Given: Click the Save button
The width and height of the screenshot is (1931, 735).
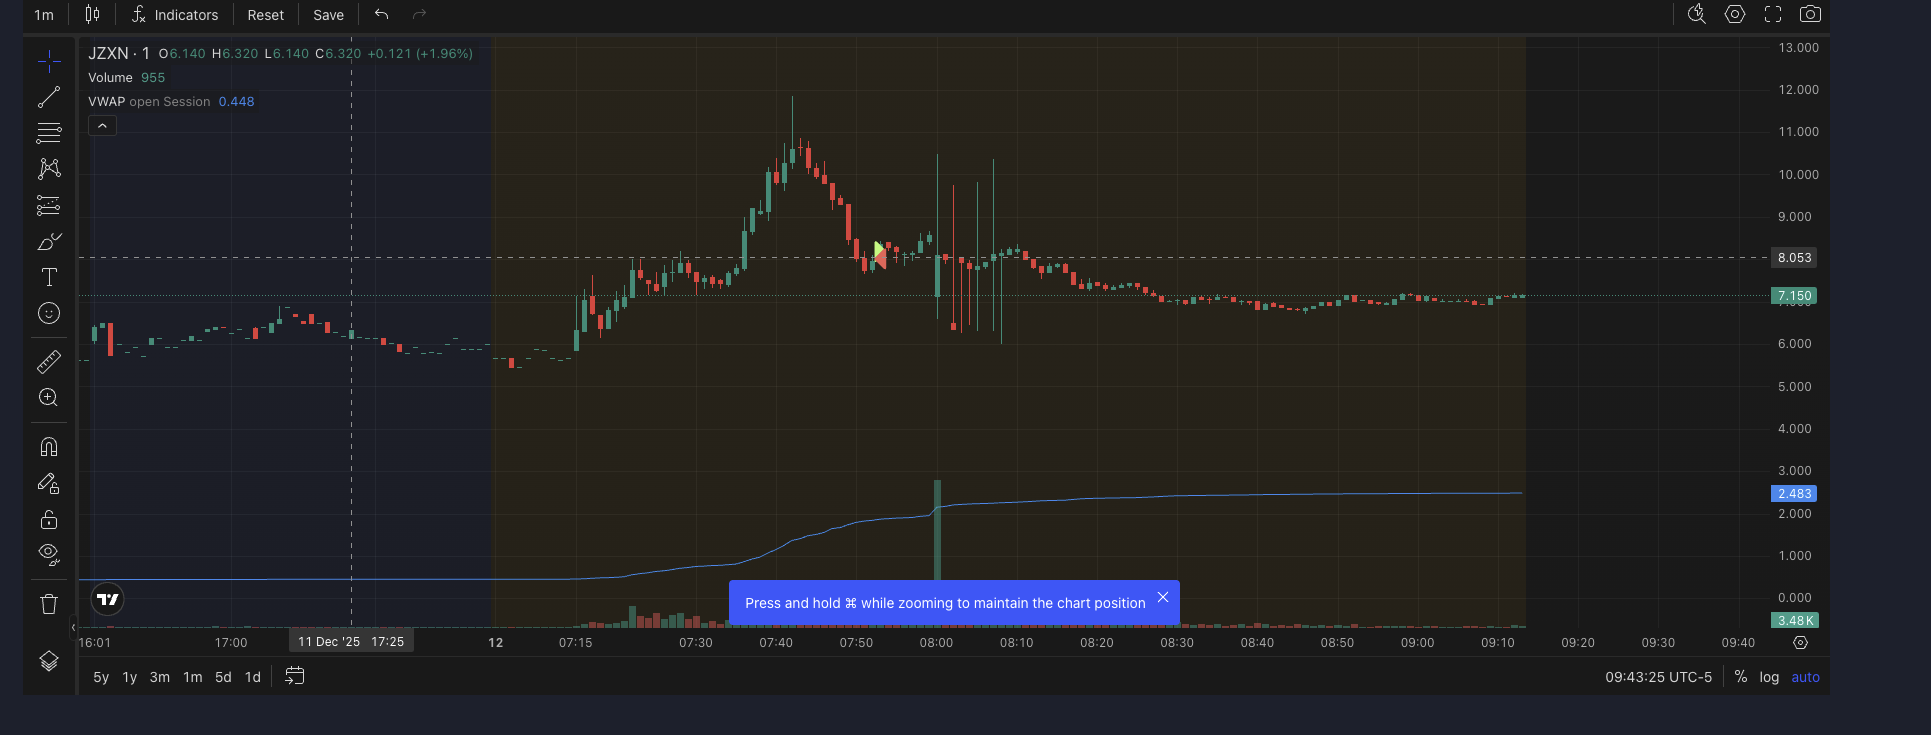Looking at the screenshot, I should click(328, 15).
